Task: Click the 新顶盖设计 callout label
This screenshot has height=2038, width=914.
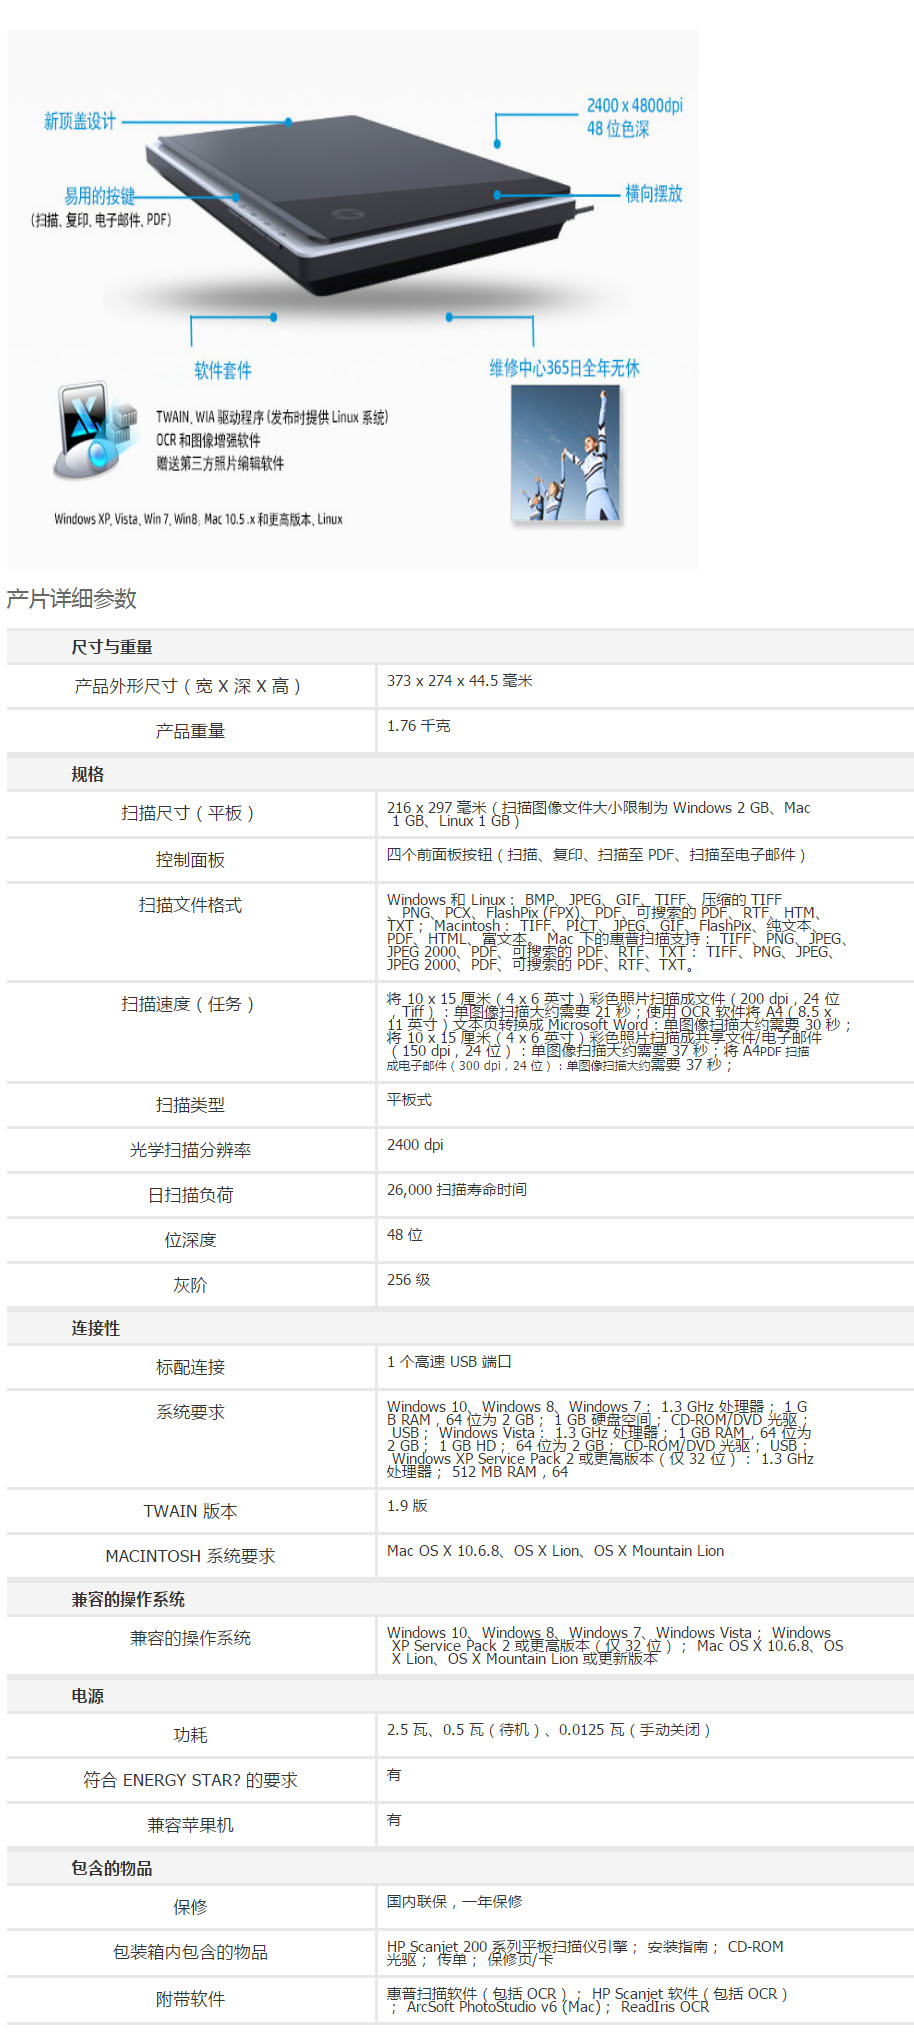Action: 80,122
